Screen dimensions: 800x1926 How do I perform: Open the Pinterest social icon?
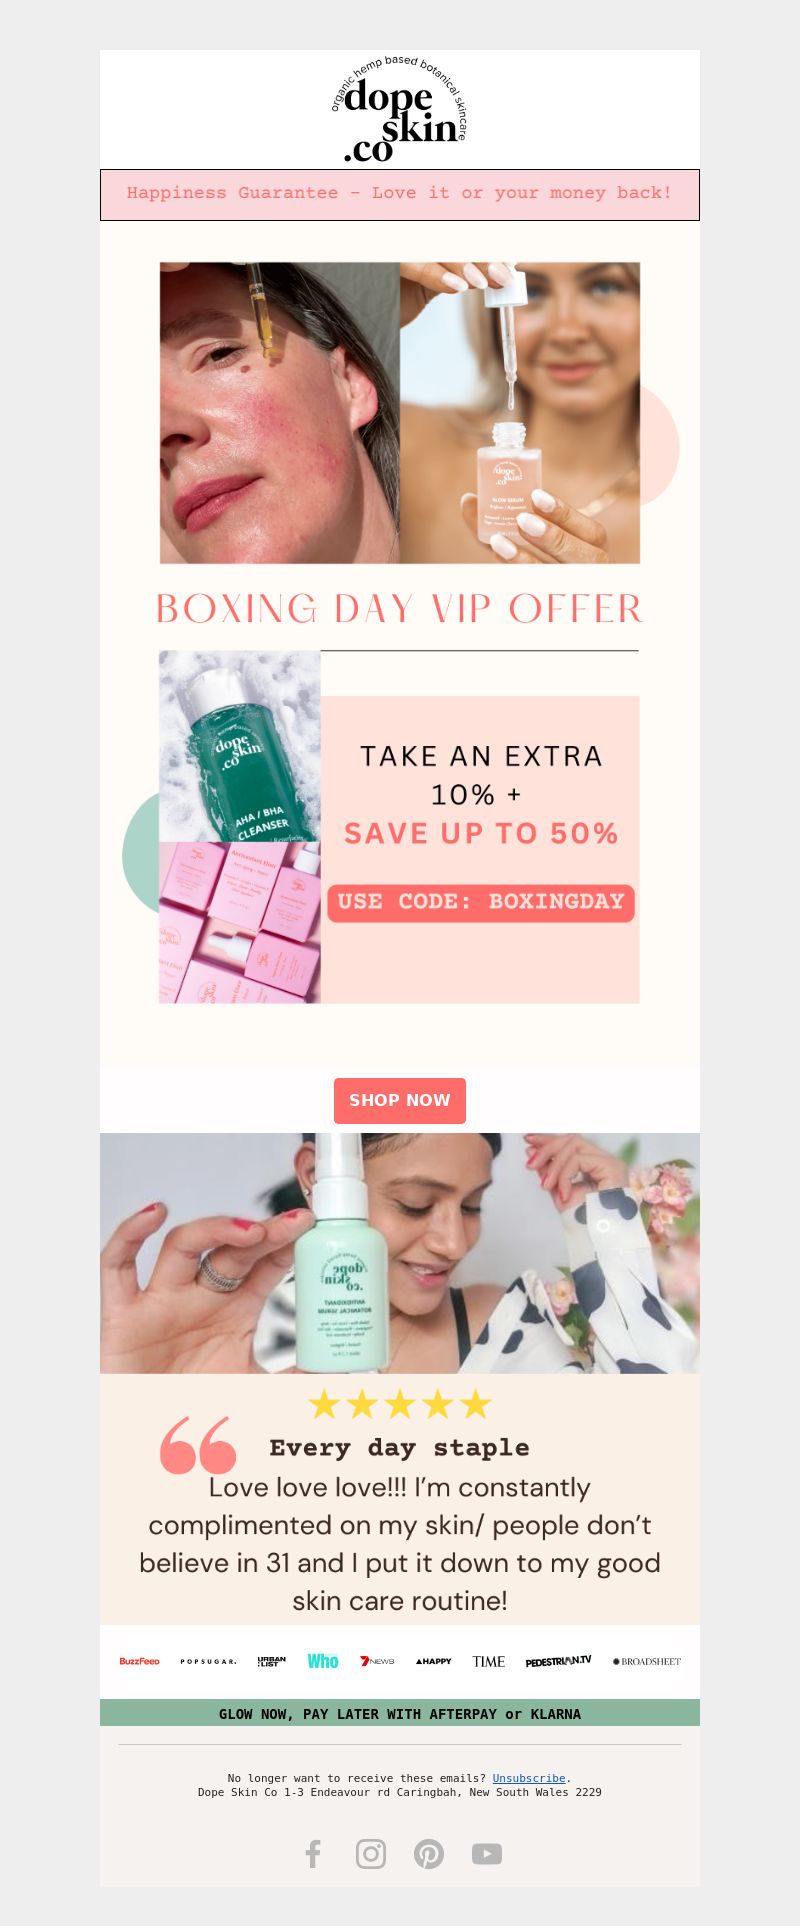[x=429, y=1854]
